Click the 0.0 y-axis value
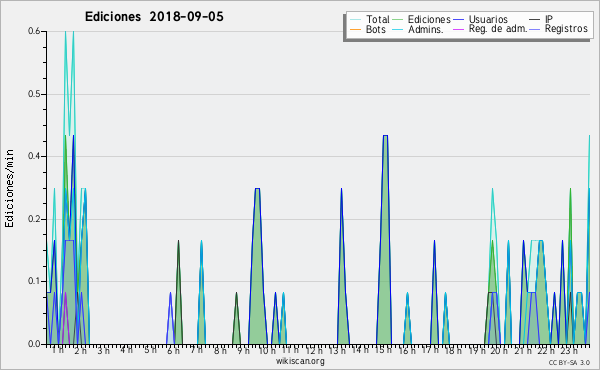Image resolution: width=600 pixels, height=370 pixels. tap(34, 344)
